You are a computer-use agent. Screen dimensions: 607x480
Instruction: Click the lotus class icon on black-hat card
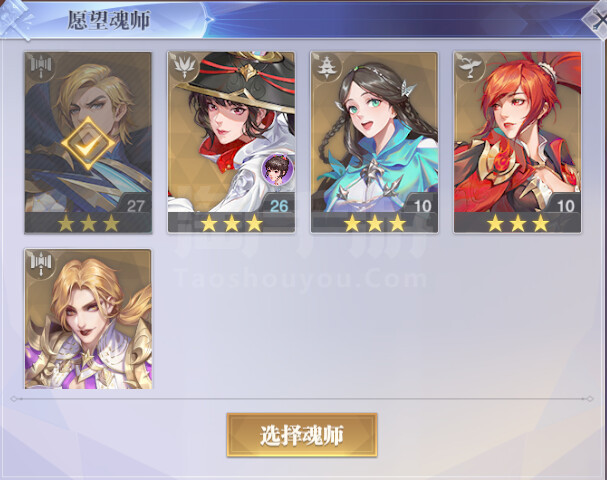(183, 66)
